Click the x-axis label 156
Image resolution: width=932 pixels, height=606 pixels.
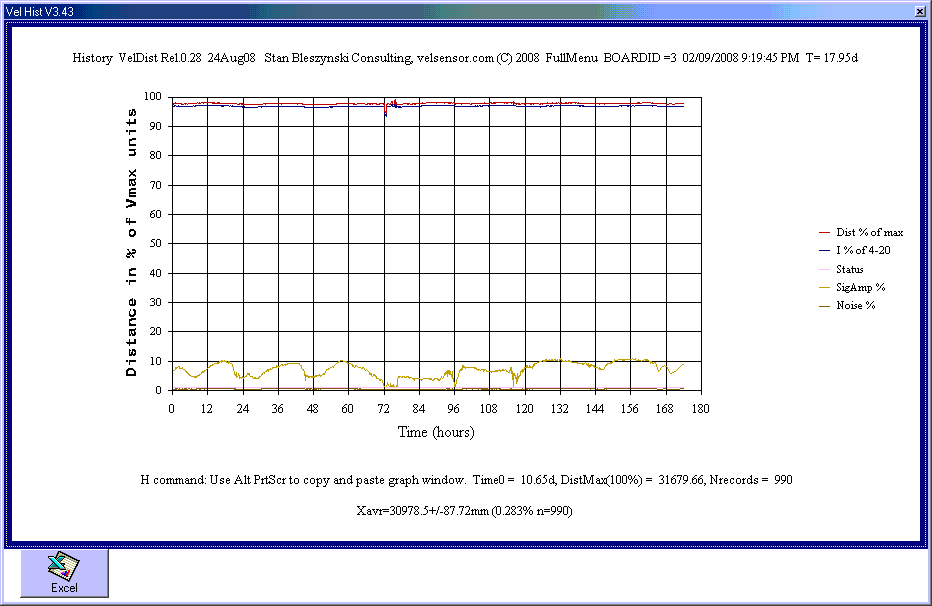tap(630, 409)
